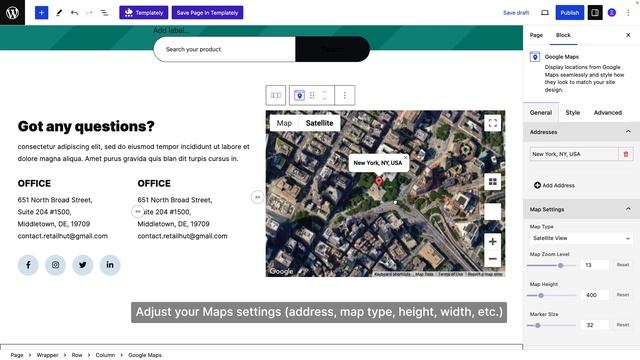
Task: Publish the page
Action: tap(570, 13)
